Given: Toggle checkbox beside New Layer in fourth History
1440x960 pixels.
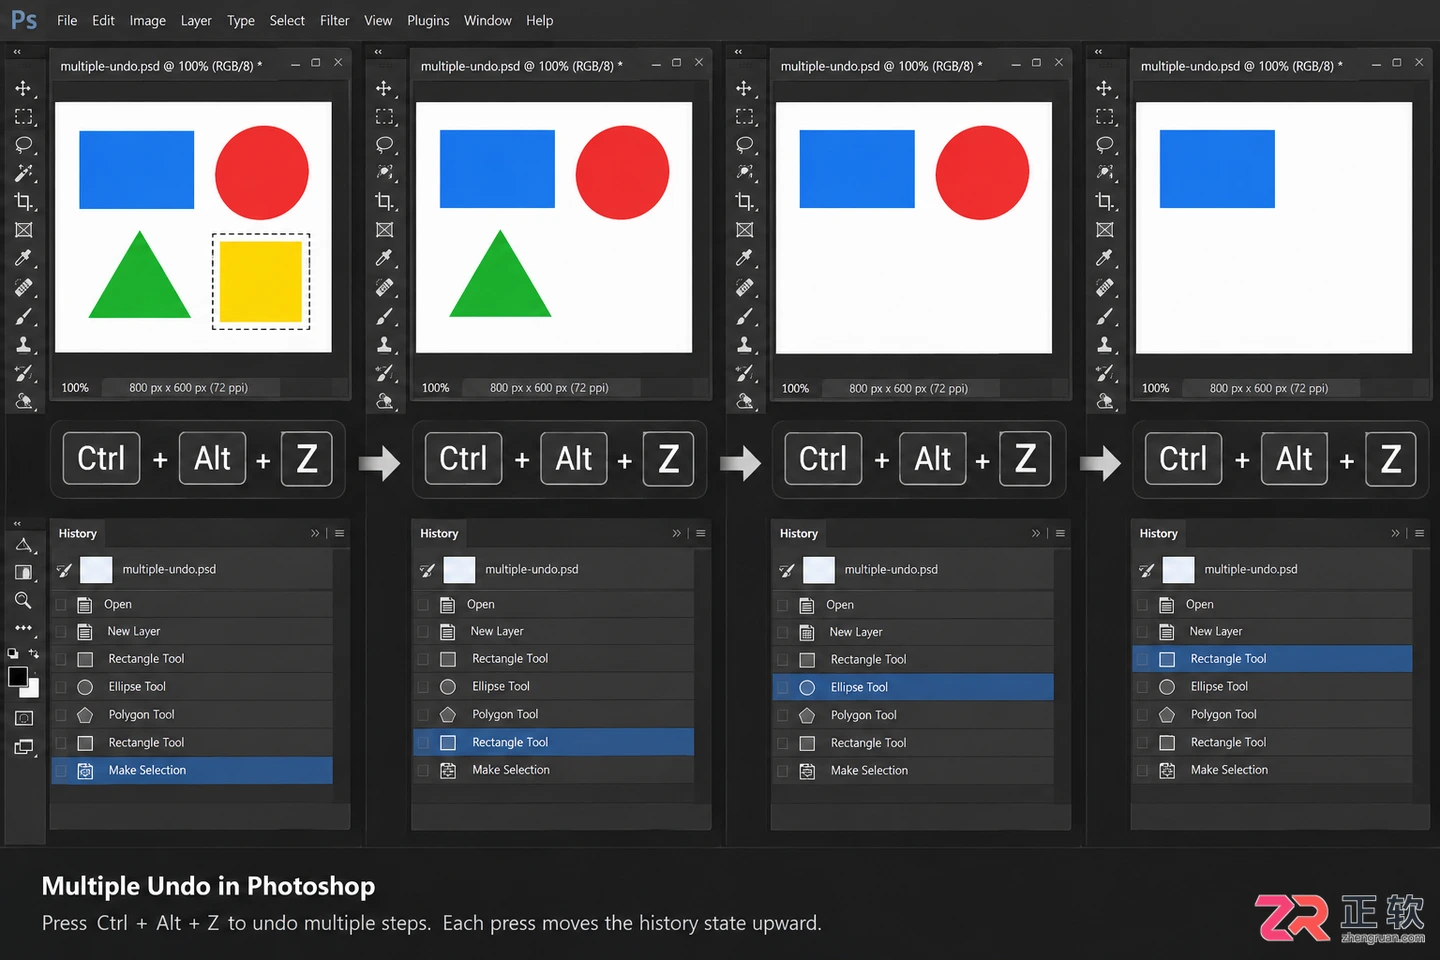Looking at the screenshot, I should (x=1142, y=631).
